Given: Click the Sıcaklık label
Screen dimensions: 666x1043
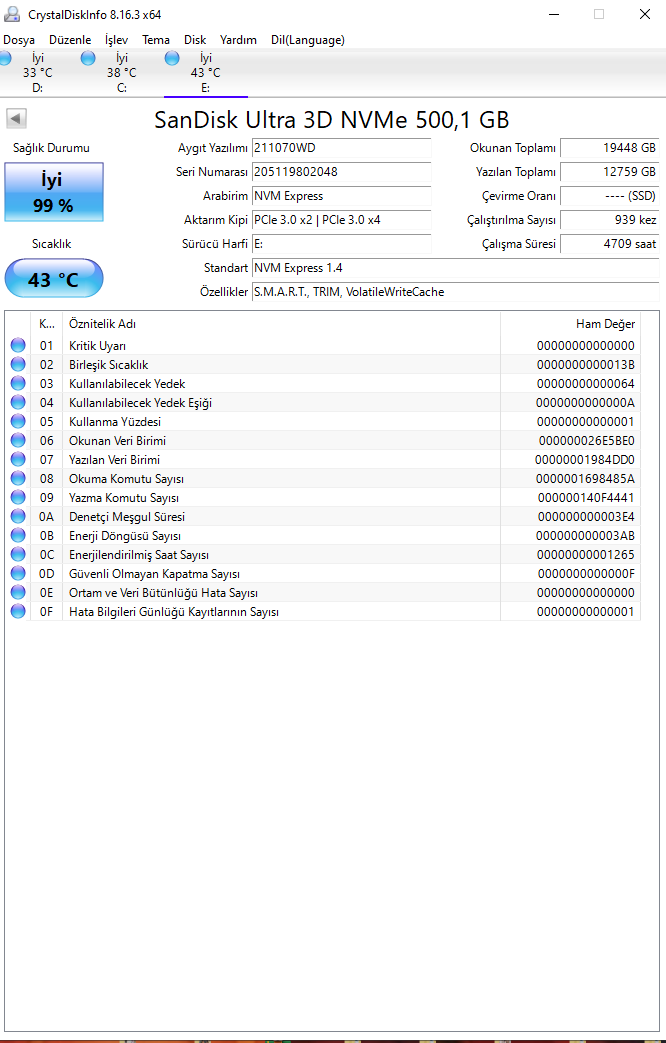Looking at the screenshot, I should [51, 243].
